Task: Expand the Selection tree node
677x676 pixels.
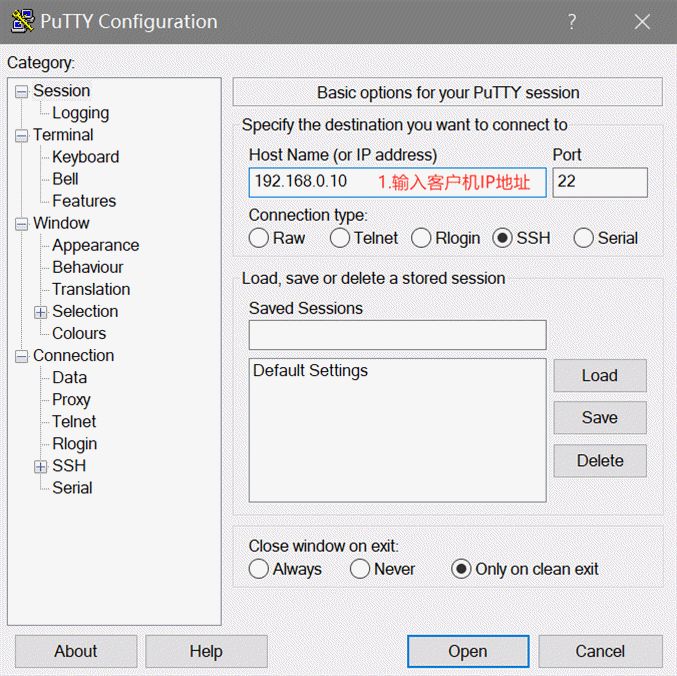Action: point(41,312)
